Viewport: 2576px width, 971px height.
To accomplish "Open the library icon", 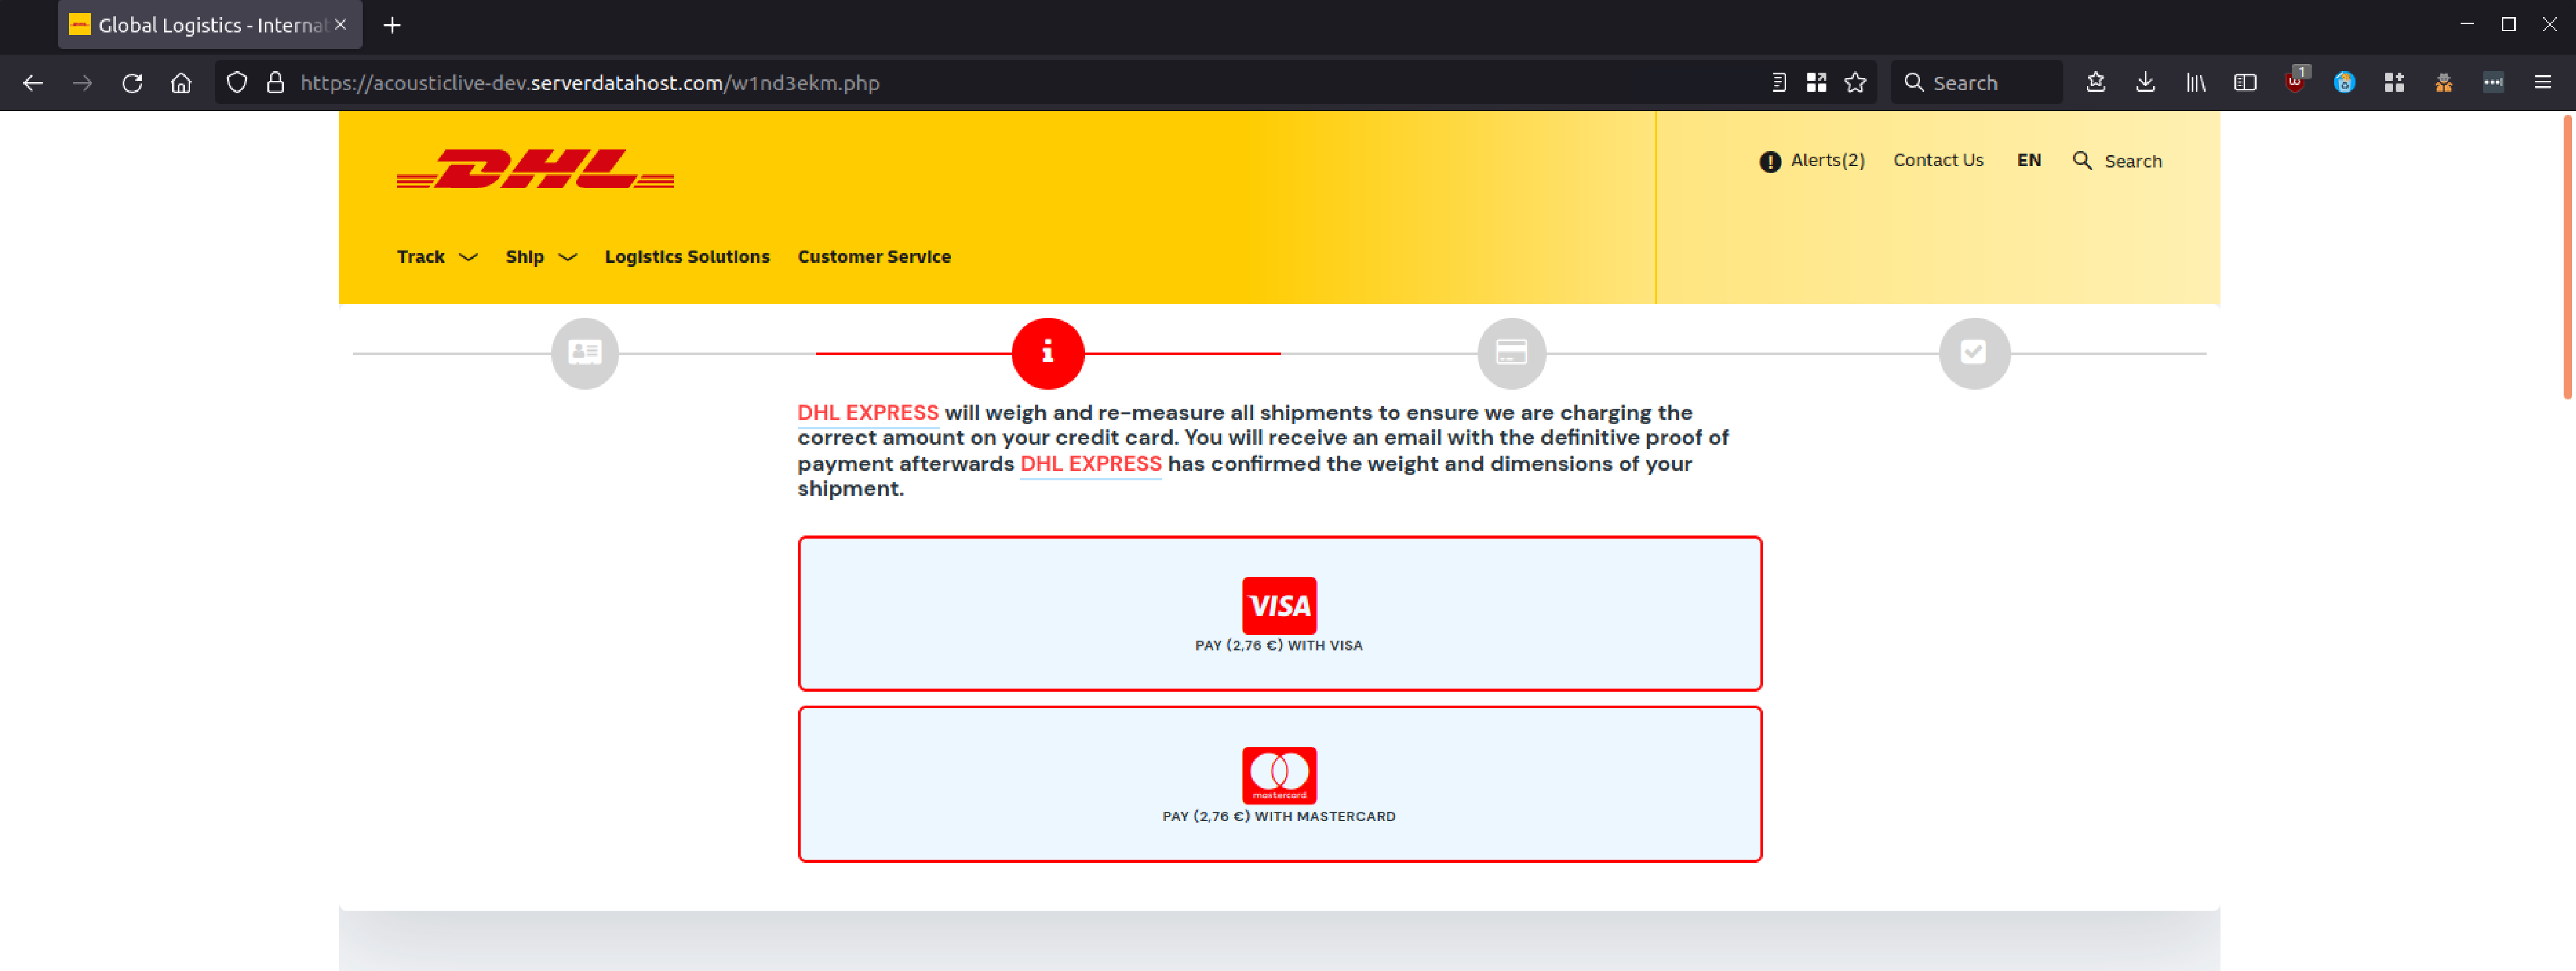I will point(2196,83).
